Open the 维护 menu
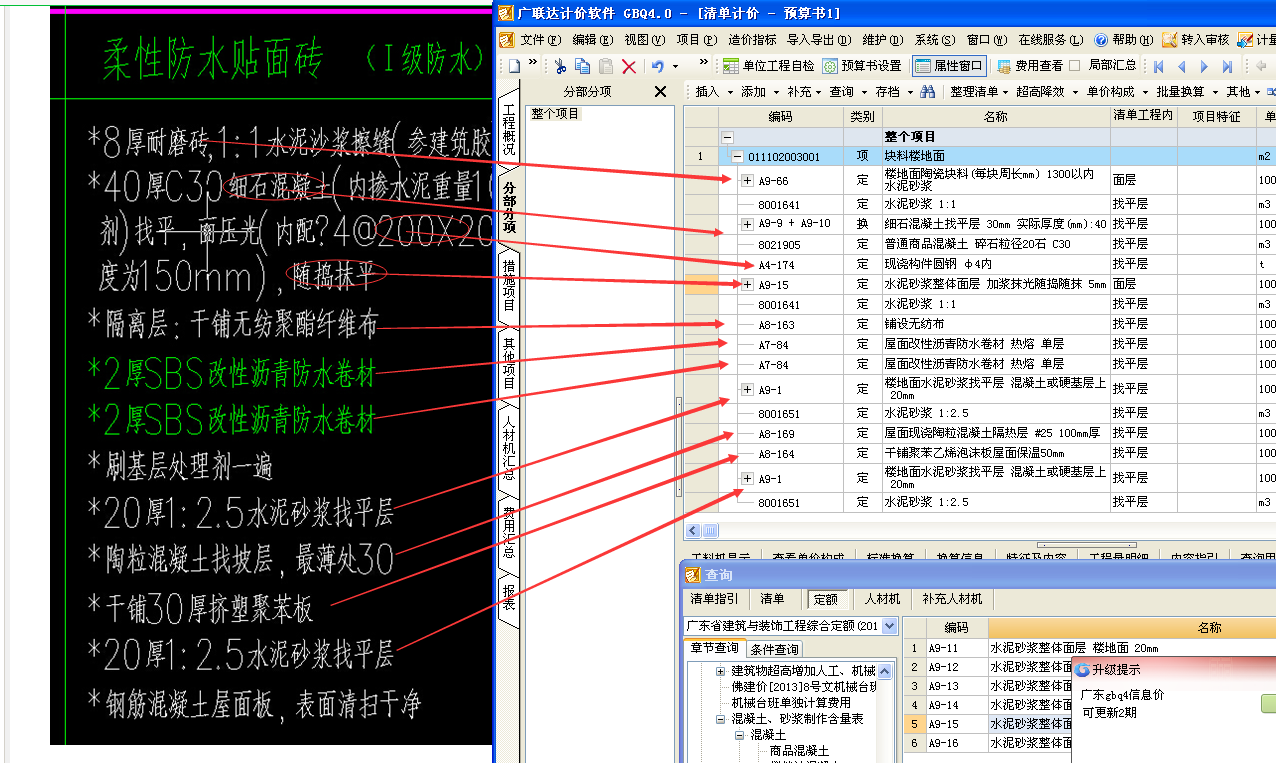 (x=882, y=40)
